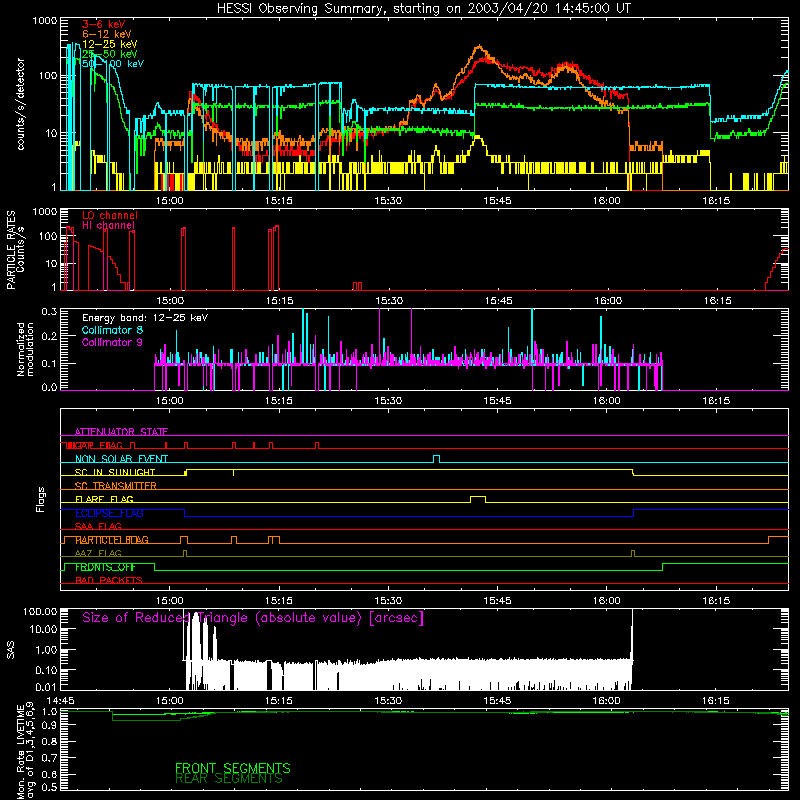800x800 pixels.
Task: Click the HESSI Observing Summary title
Action: [x=424, y=9]
